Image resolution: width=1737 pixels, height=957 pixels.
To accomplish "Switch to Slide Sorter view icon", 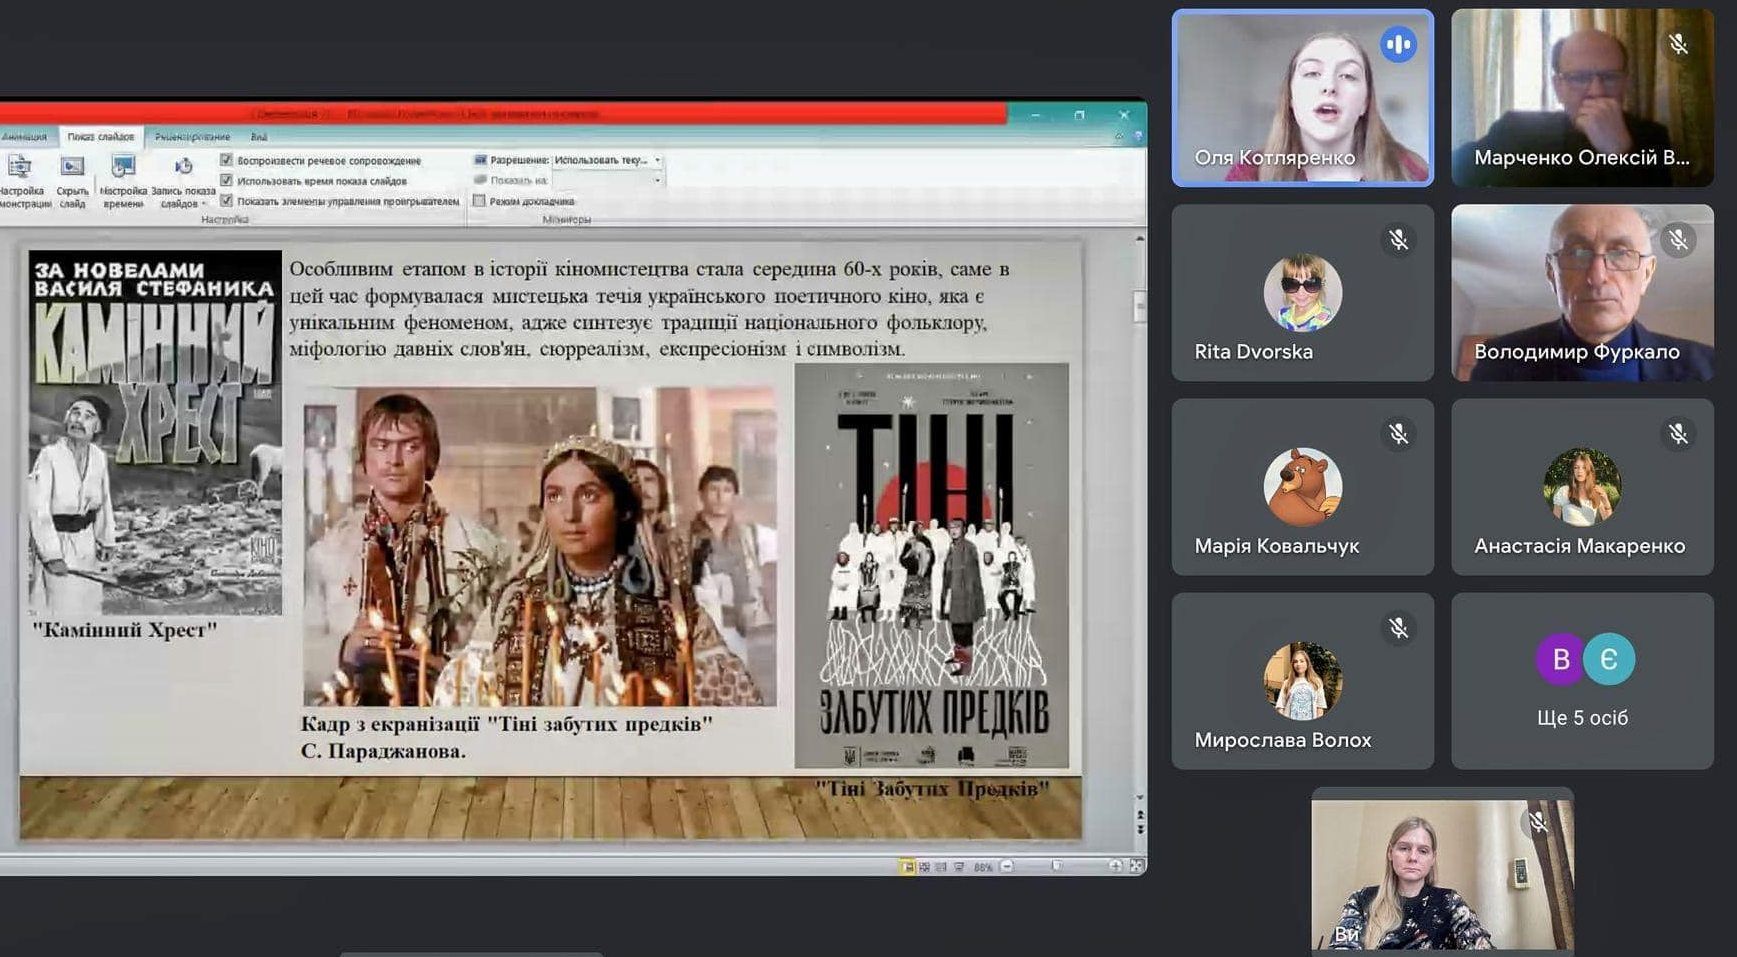I will [x=924, y=866].
